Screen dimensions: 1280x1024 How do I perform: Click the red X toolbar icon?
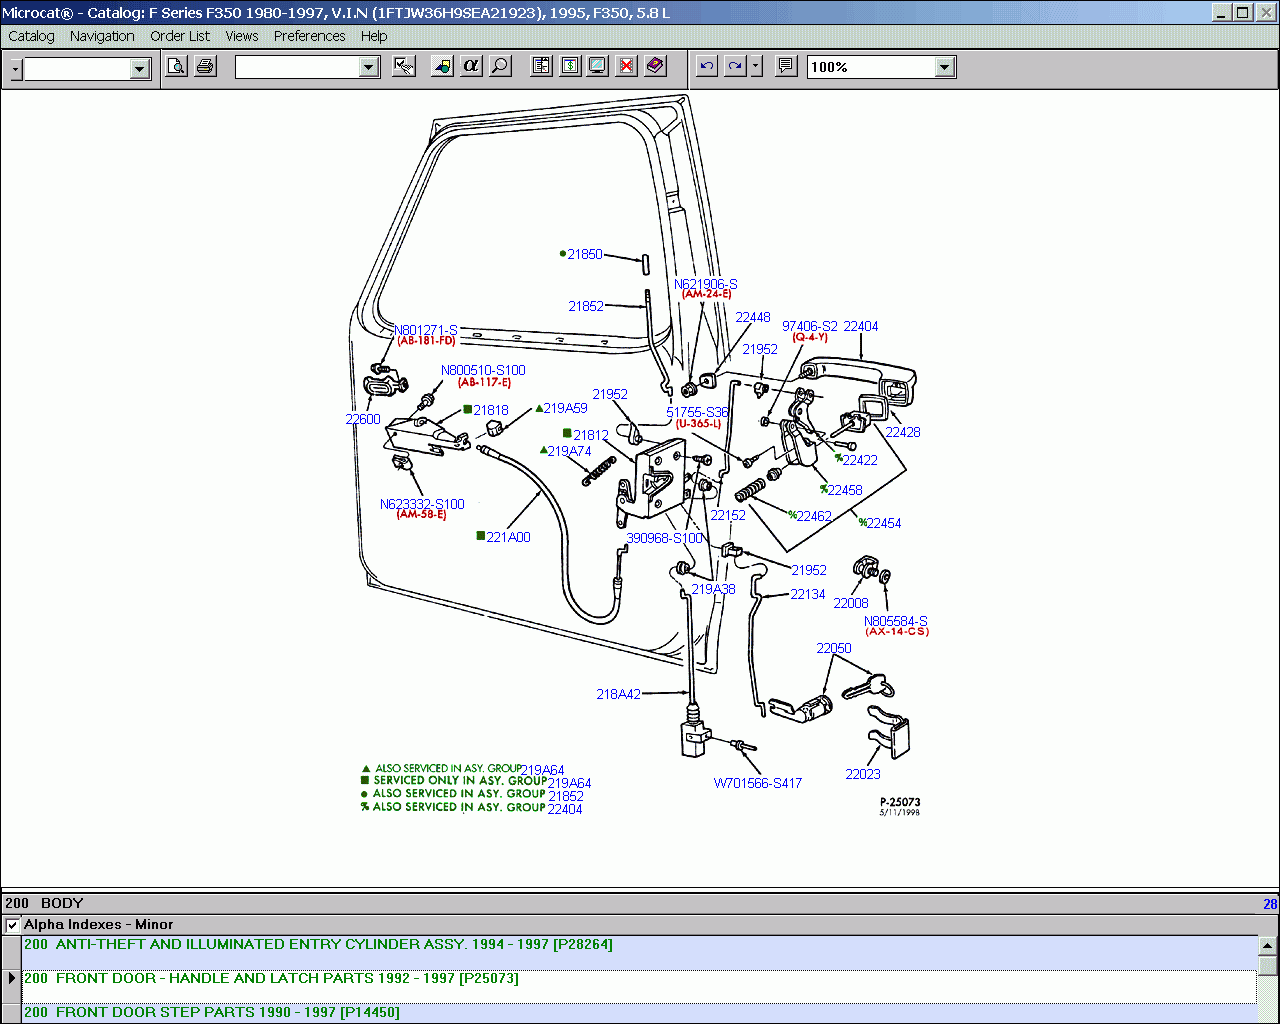[626, 67]
